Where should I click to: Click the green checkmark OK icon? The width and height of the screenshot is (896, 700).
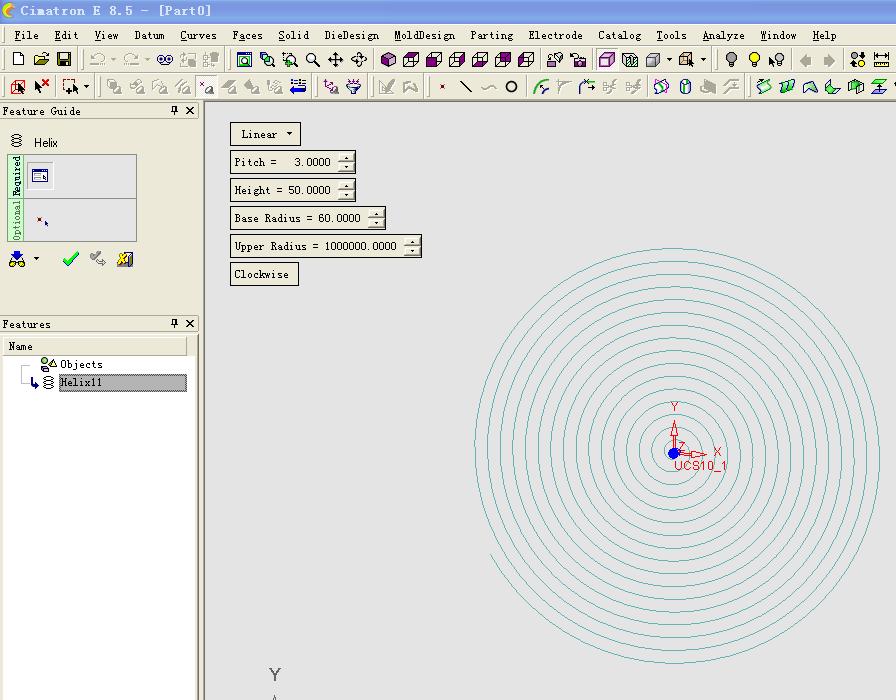pos(70,259)
